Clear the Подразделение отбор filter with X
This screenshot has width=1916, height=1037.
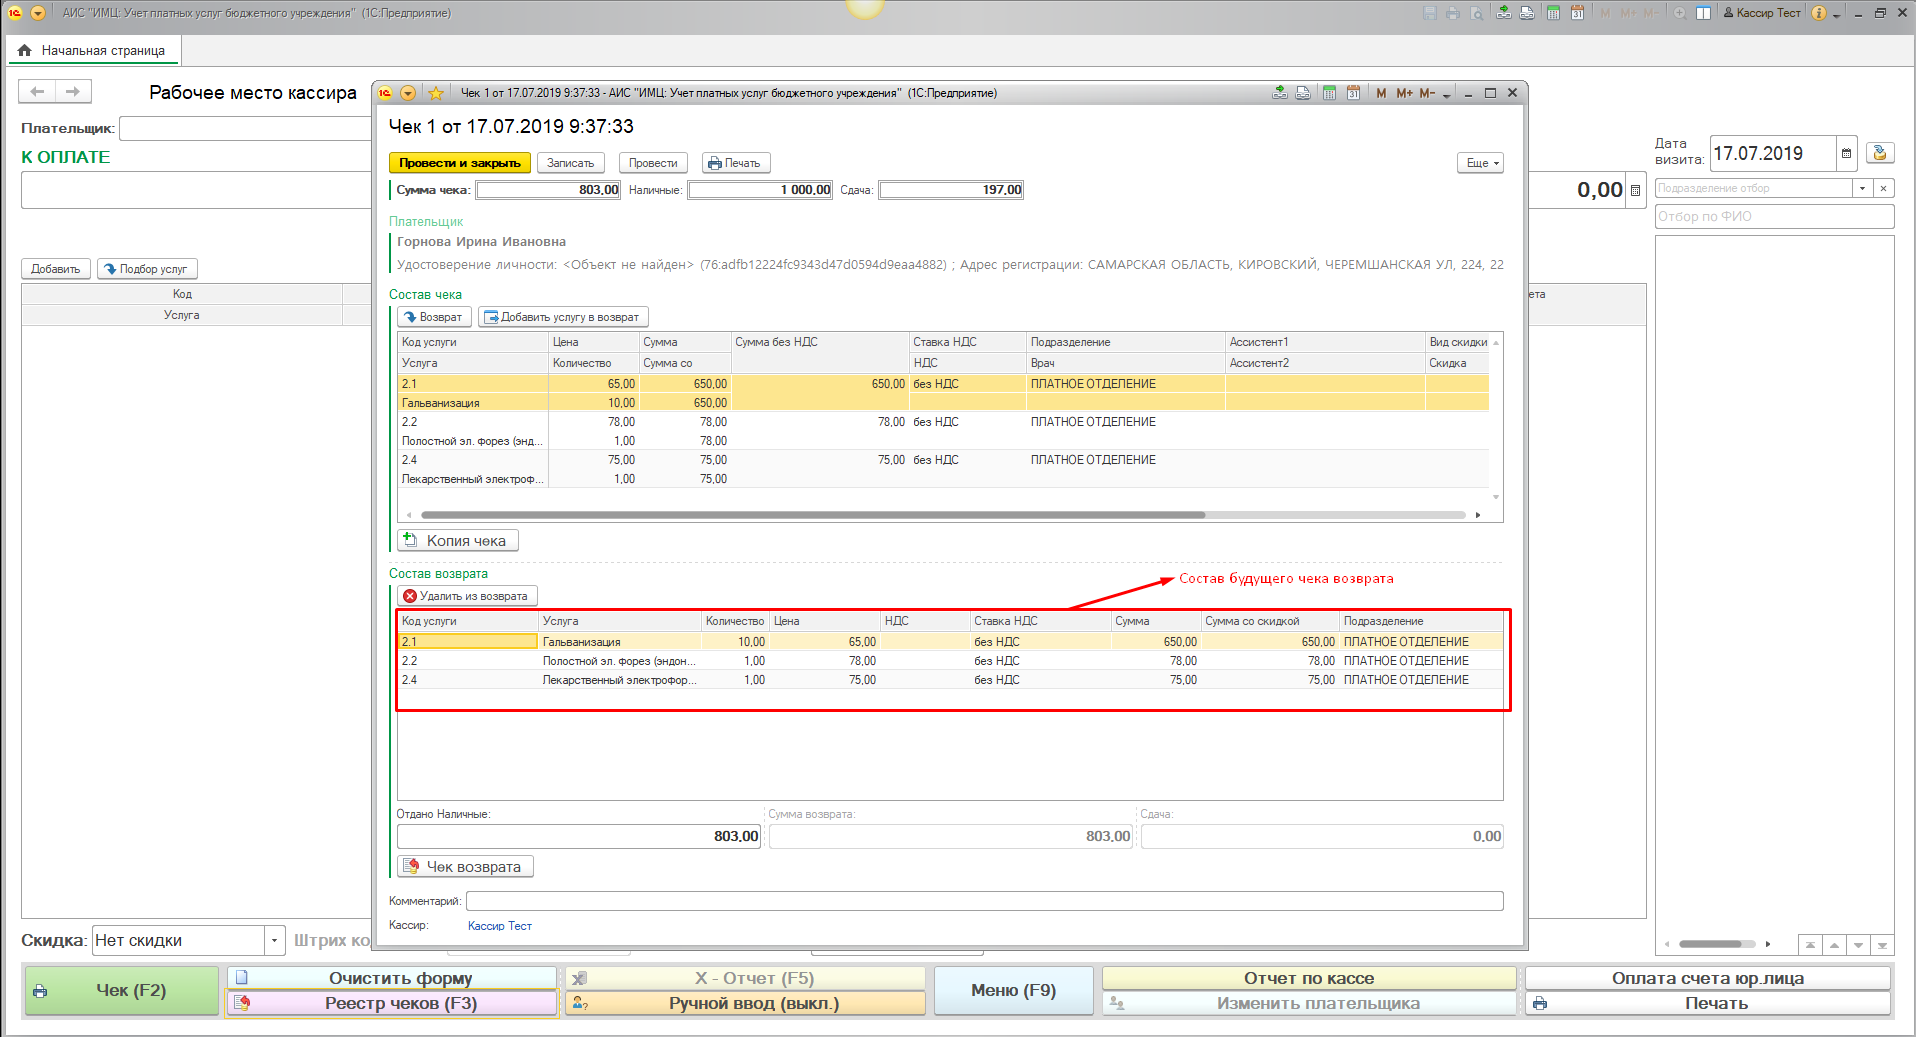(1883, 188)
